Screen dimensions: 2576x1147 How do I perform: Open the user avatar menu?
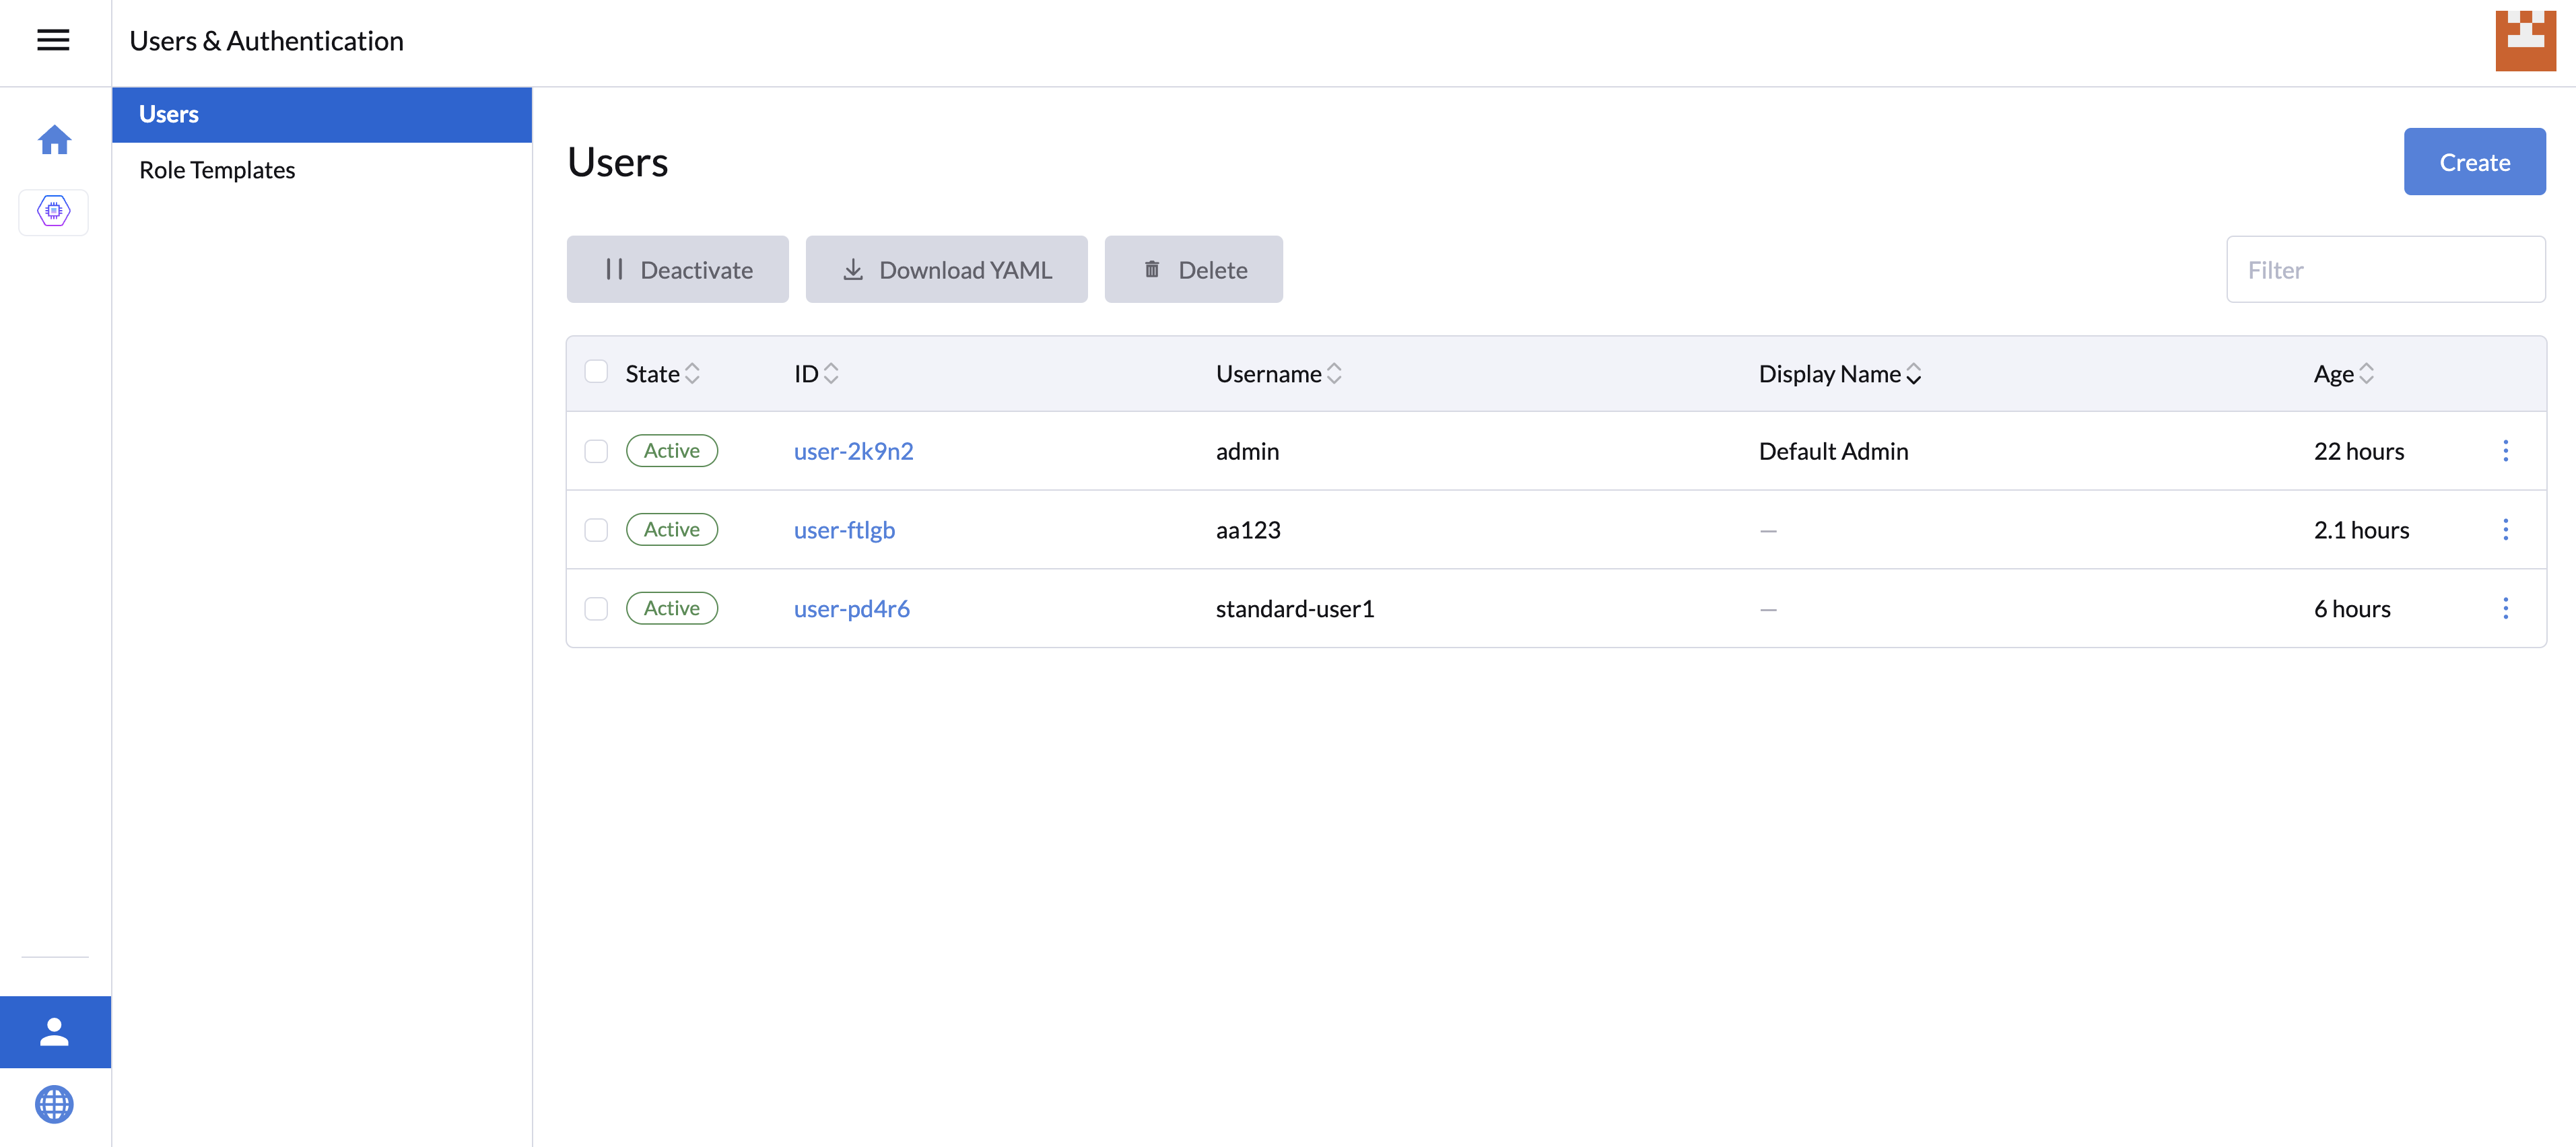[x=2525, y=41]
